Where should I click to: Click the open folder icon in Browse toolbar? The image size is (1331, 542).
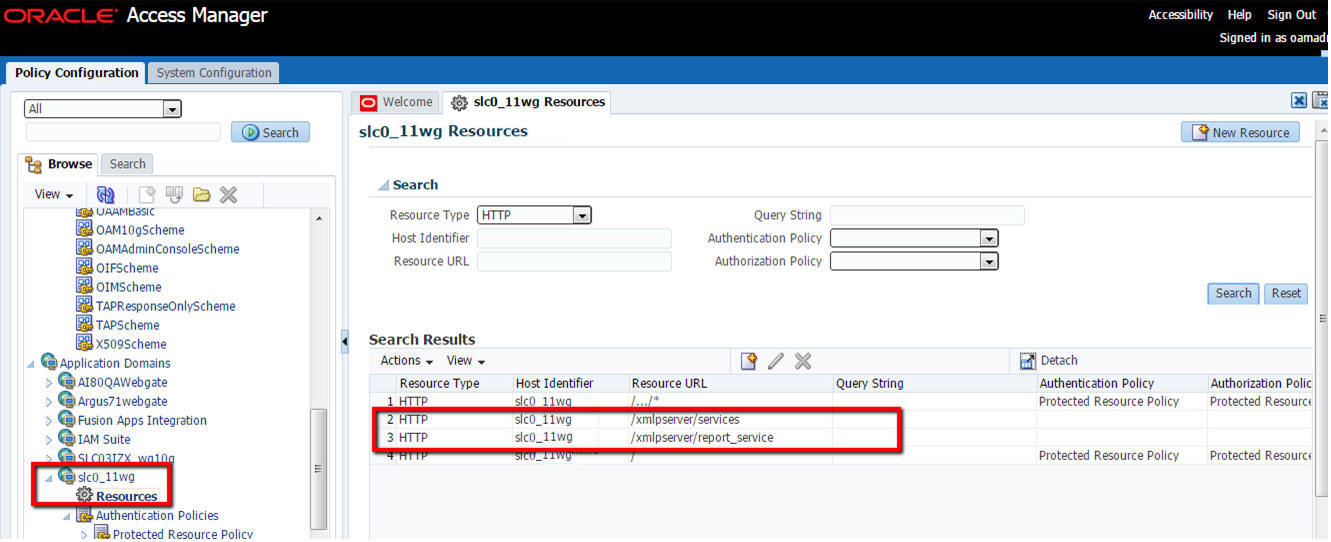201,195
